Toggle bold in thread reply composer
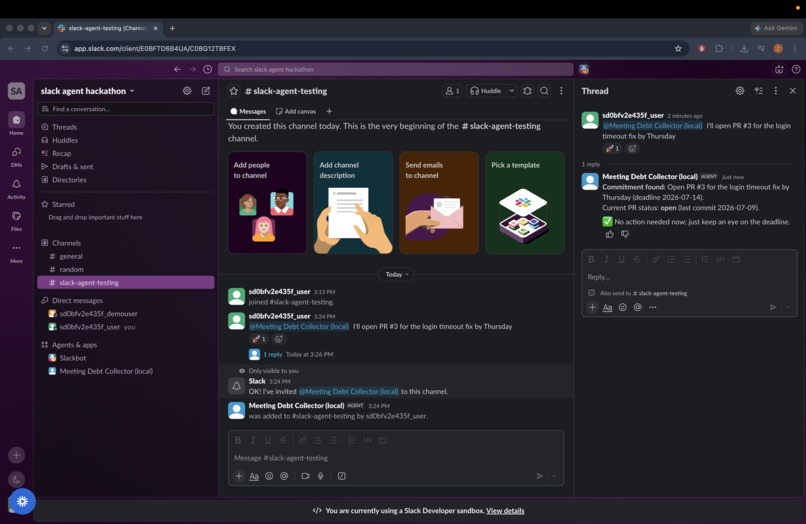The height and width of the screenshot is (524, 806). [591, 259]
